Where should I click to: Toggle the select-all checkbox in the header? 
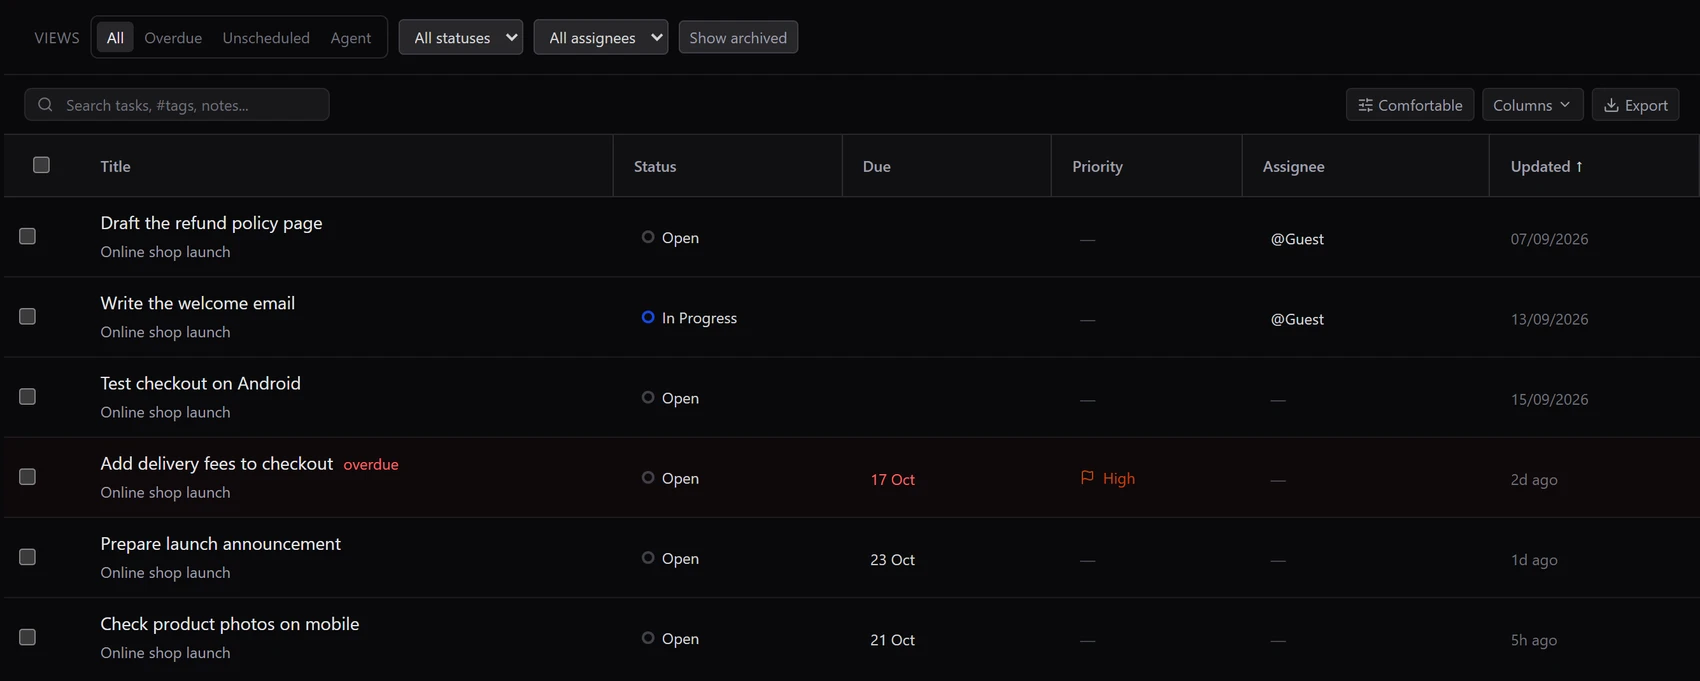(x=41, y=165)
